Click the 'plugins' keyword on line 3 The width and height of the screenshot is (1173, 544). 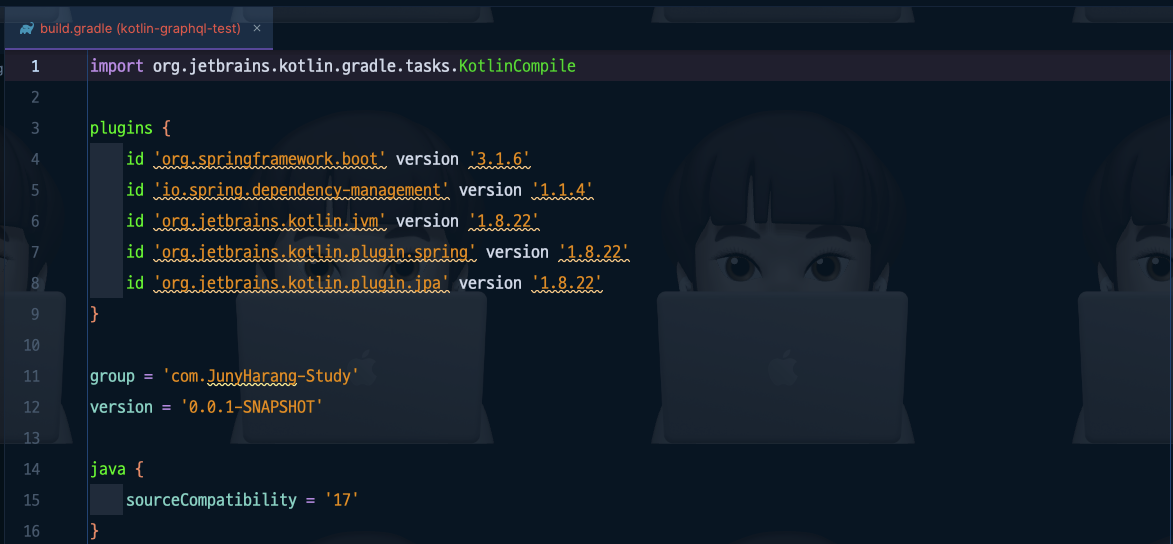point(121,128)
